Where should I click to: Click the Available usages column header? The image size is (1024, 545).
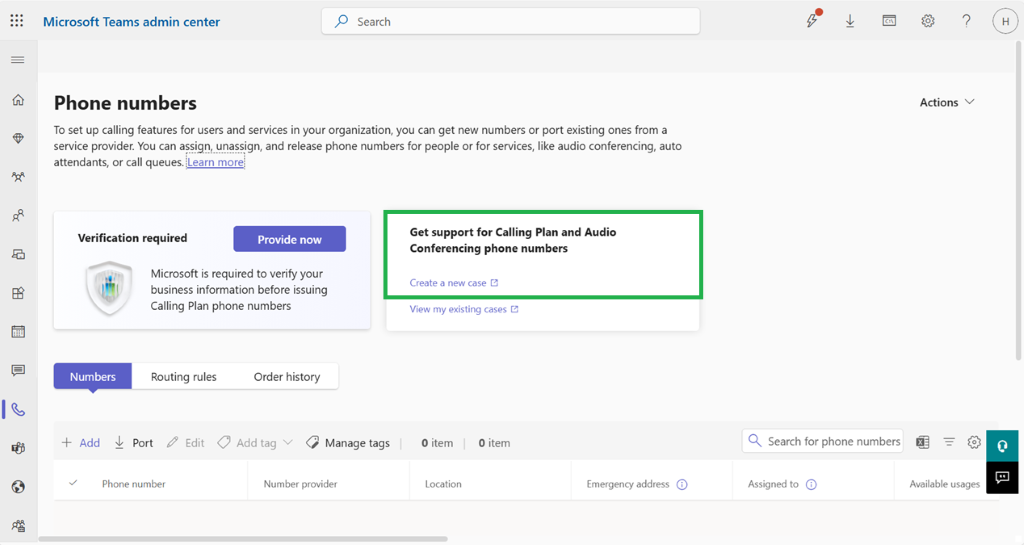click(x=944, y=484)
